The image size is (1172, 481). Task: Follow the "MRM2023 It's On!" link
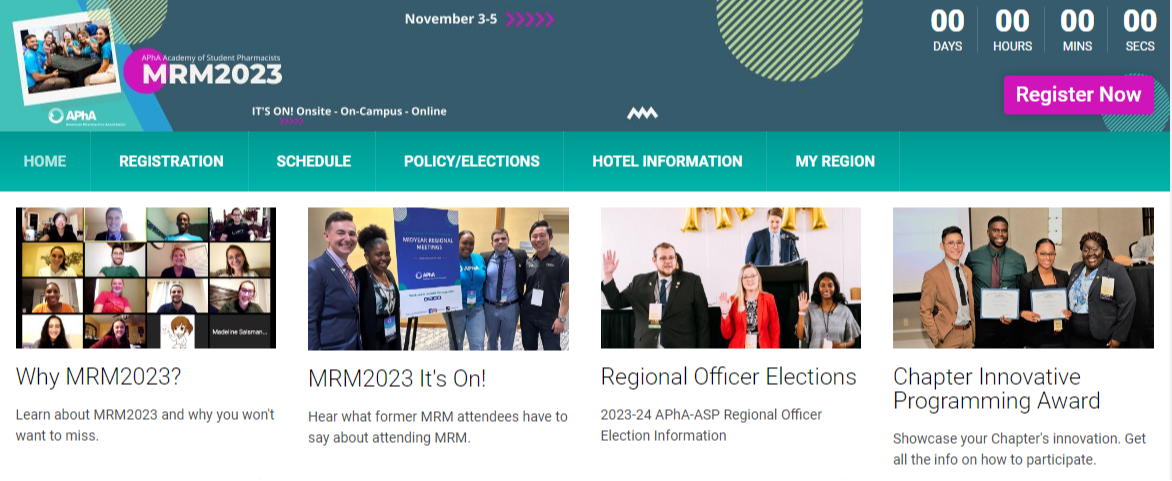point(397,379)
